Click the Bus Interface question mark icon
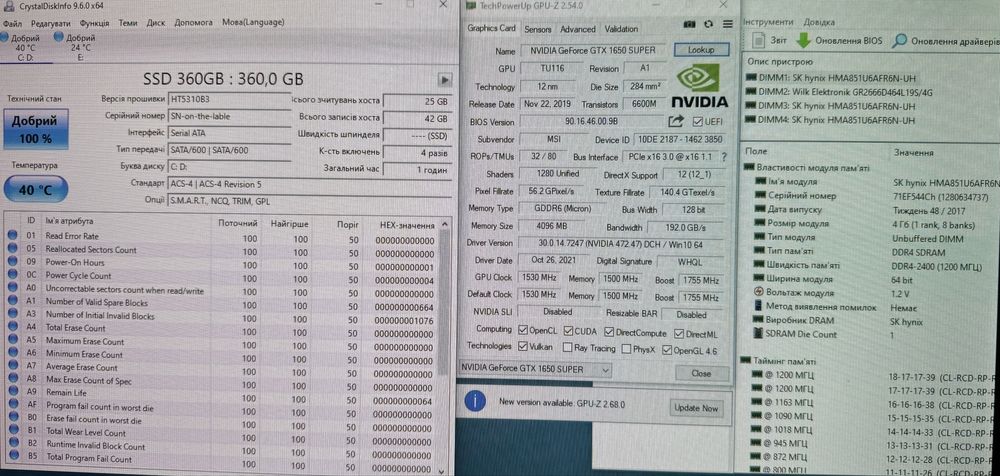The width and height of the screenshot is (1000, 476). (x=724, y=156)
